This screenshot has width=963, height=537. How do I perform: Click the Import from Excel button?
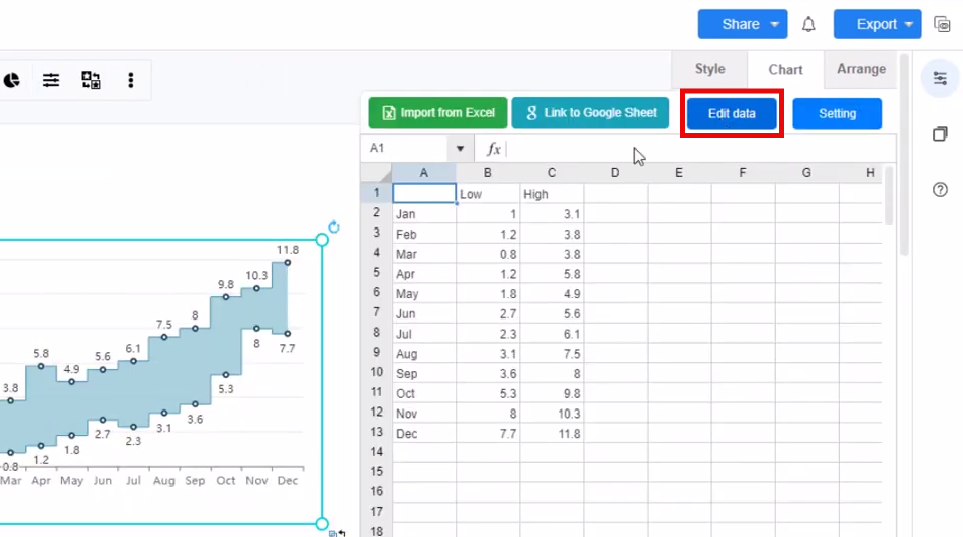pos(438,113)
